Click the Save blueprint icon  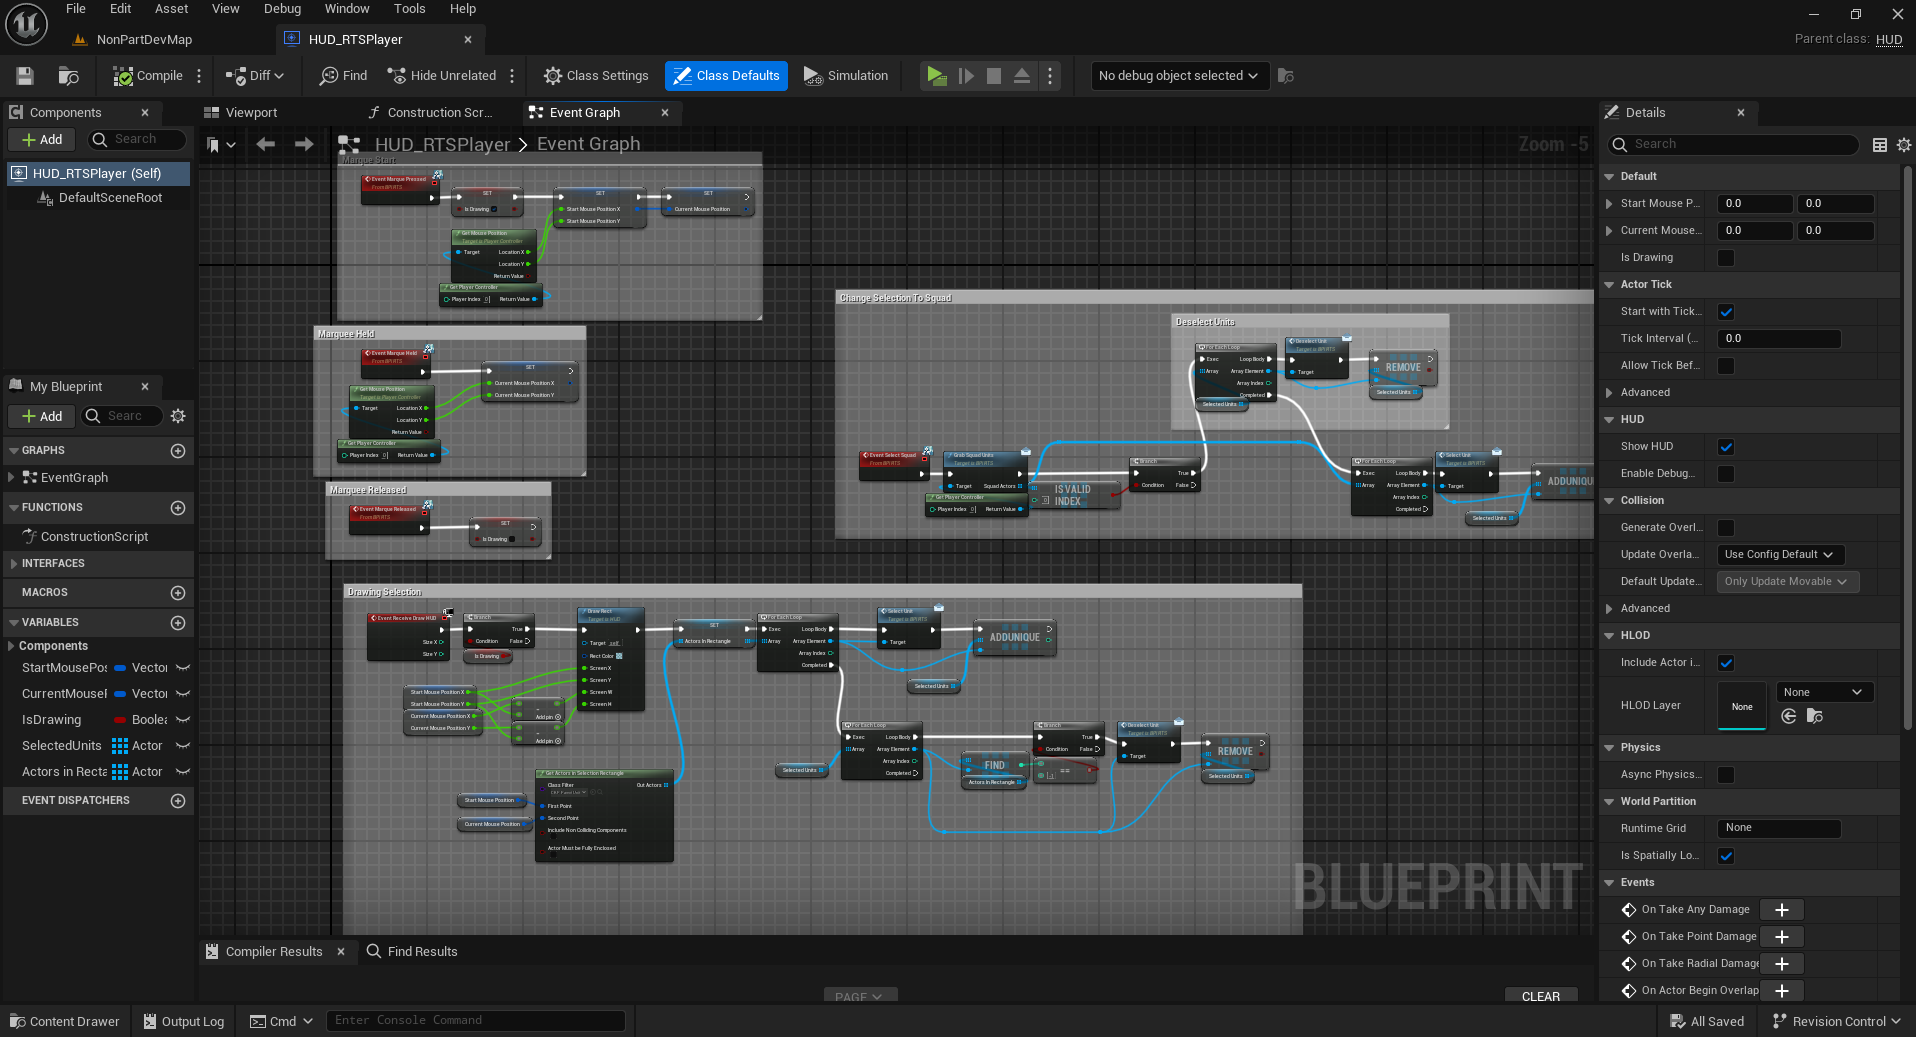coord(25,76)
